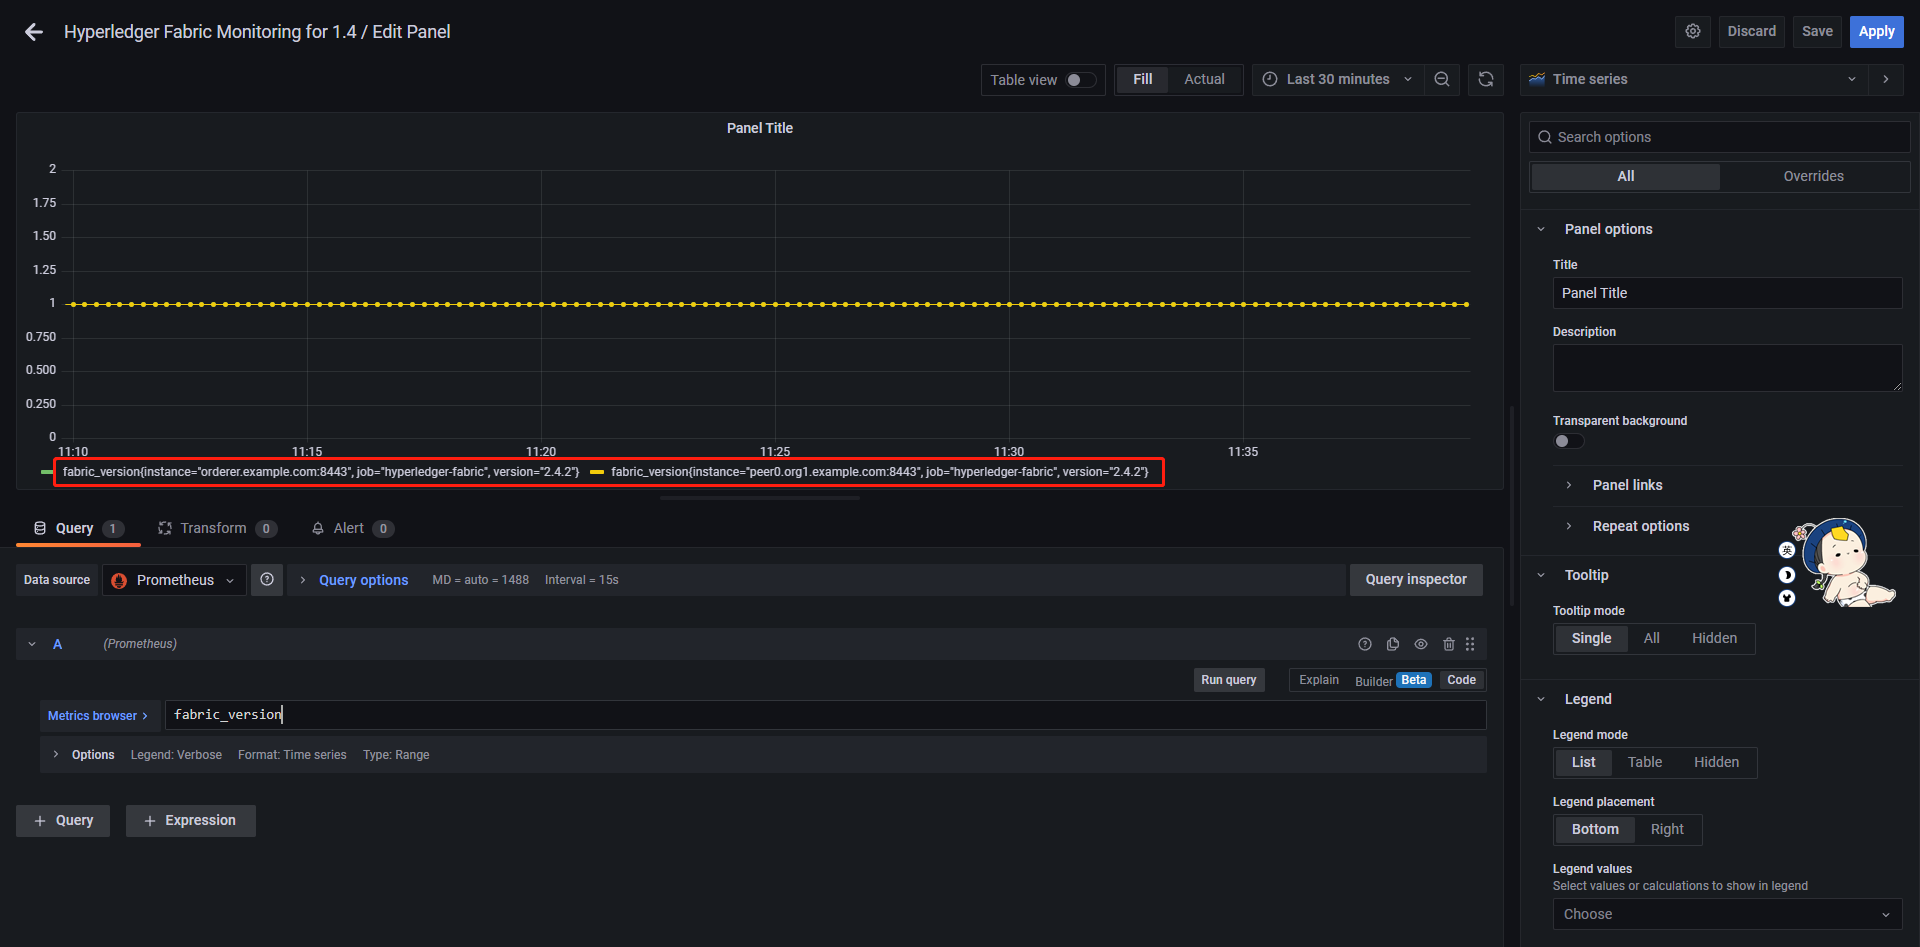This screenshot has height=947, width=1920.
Task: Expand Panel links section
Action: (1627, 485)
